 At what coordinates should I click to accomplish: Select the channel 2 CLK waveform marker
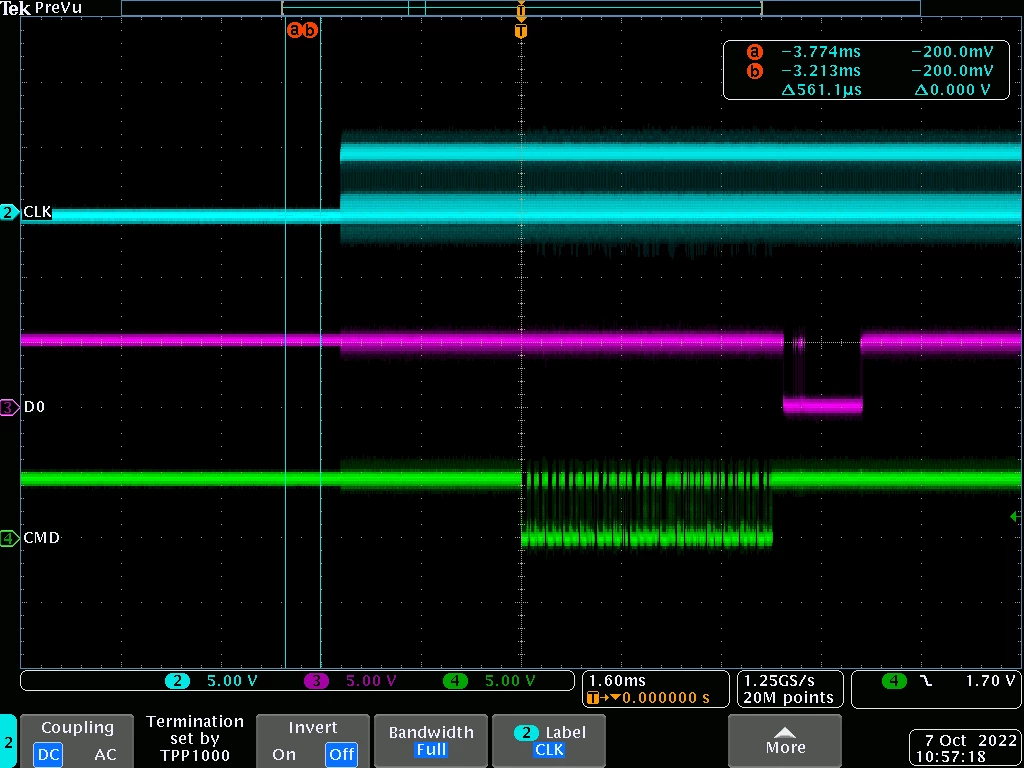(x=9, y=212)
